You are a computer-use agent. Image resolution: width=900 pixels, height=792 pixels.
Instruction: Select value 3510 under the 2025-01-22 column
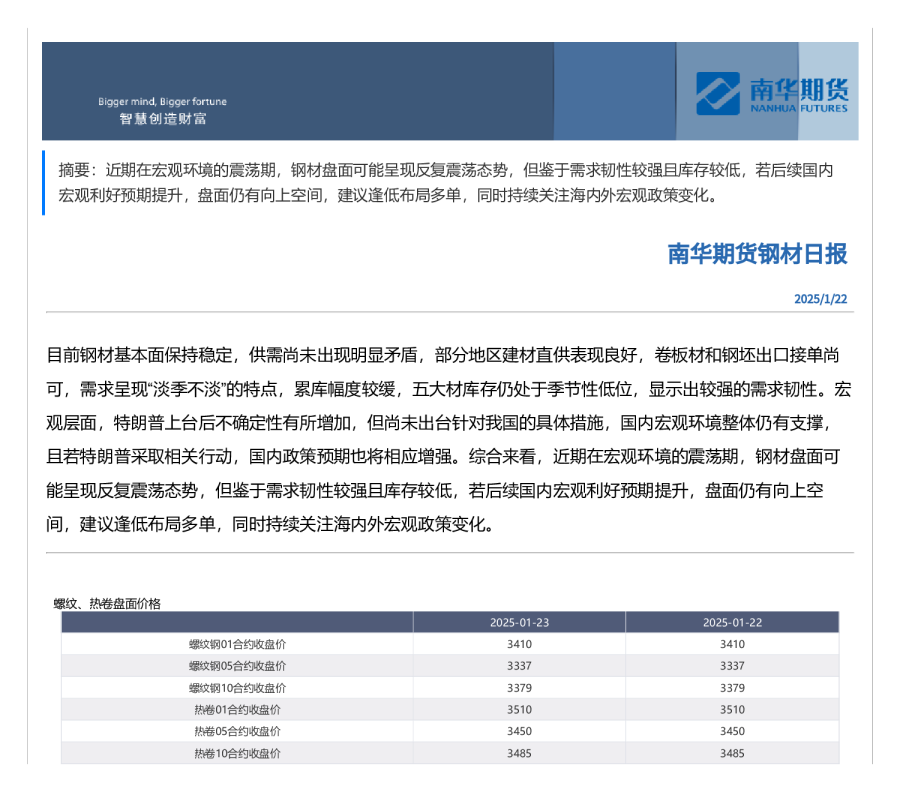732,710
